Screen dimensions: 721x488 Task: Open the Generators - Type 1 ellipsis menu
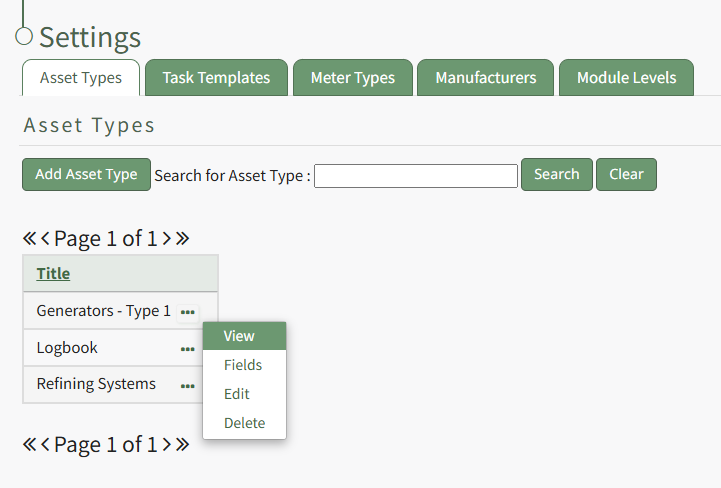pos(187,312)
